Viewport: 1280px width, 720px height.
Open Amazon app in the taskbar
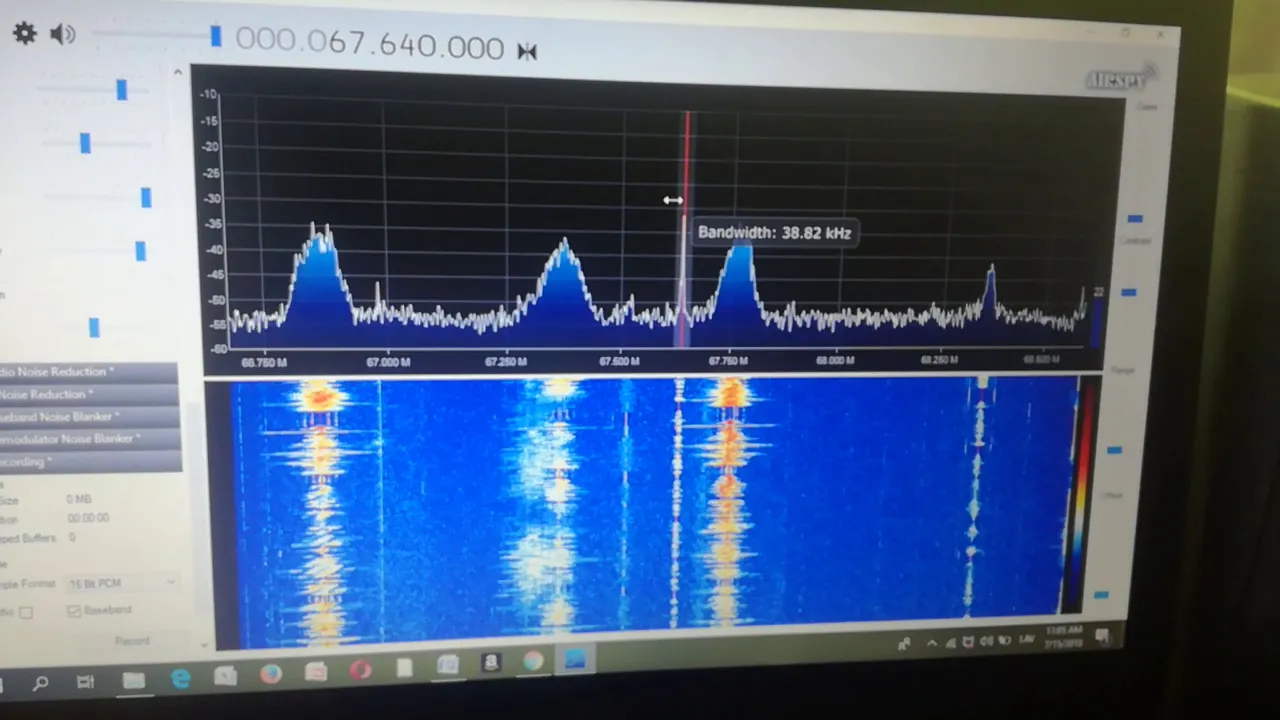[491, 663]
